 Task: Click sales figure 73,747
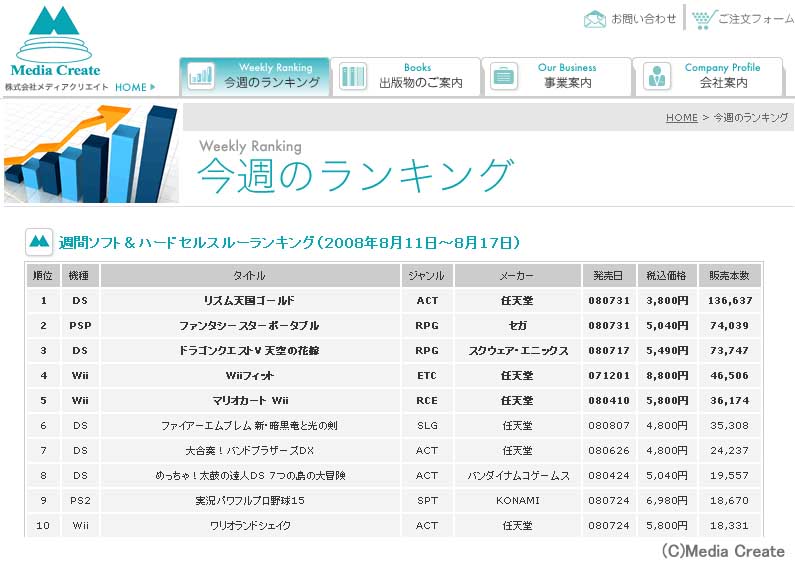tap(730, 350)
